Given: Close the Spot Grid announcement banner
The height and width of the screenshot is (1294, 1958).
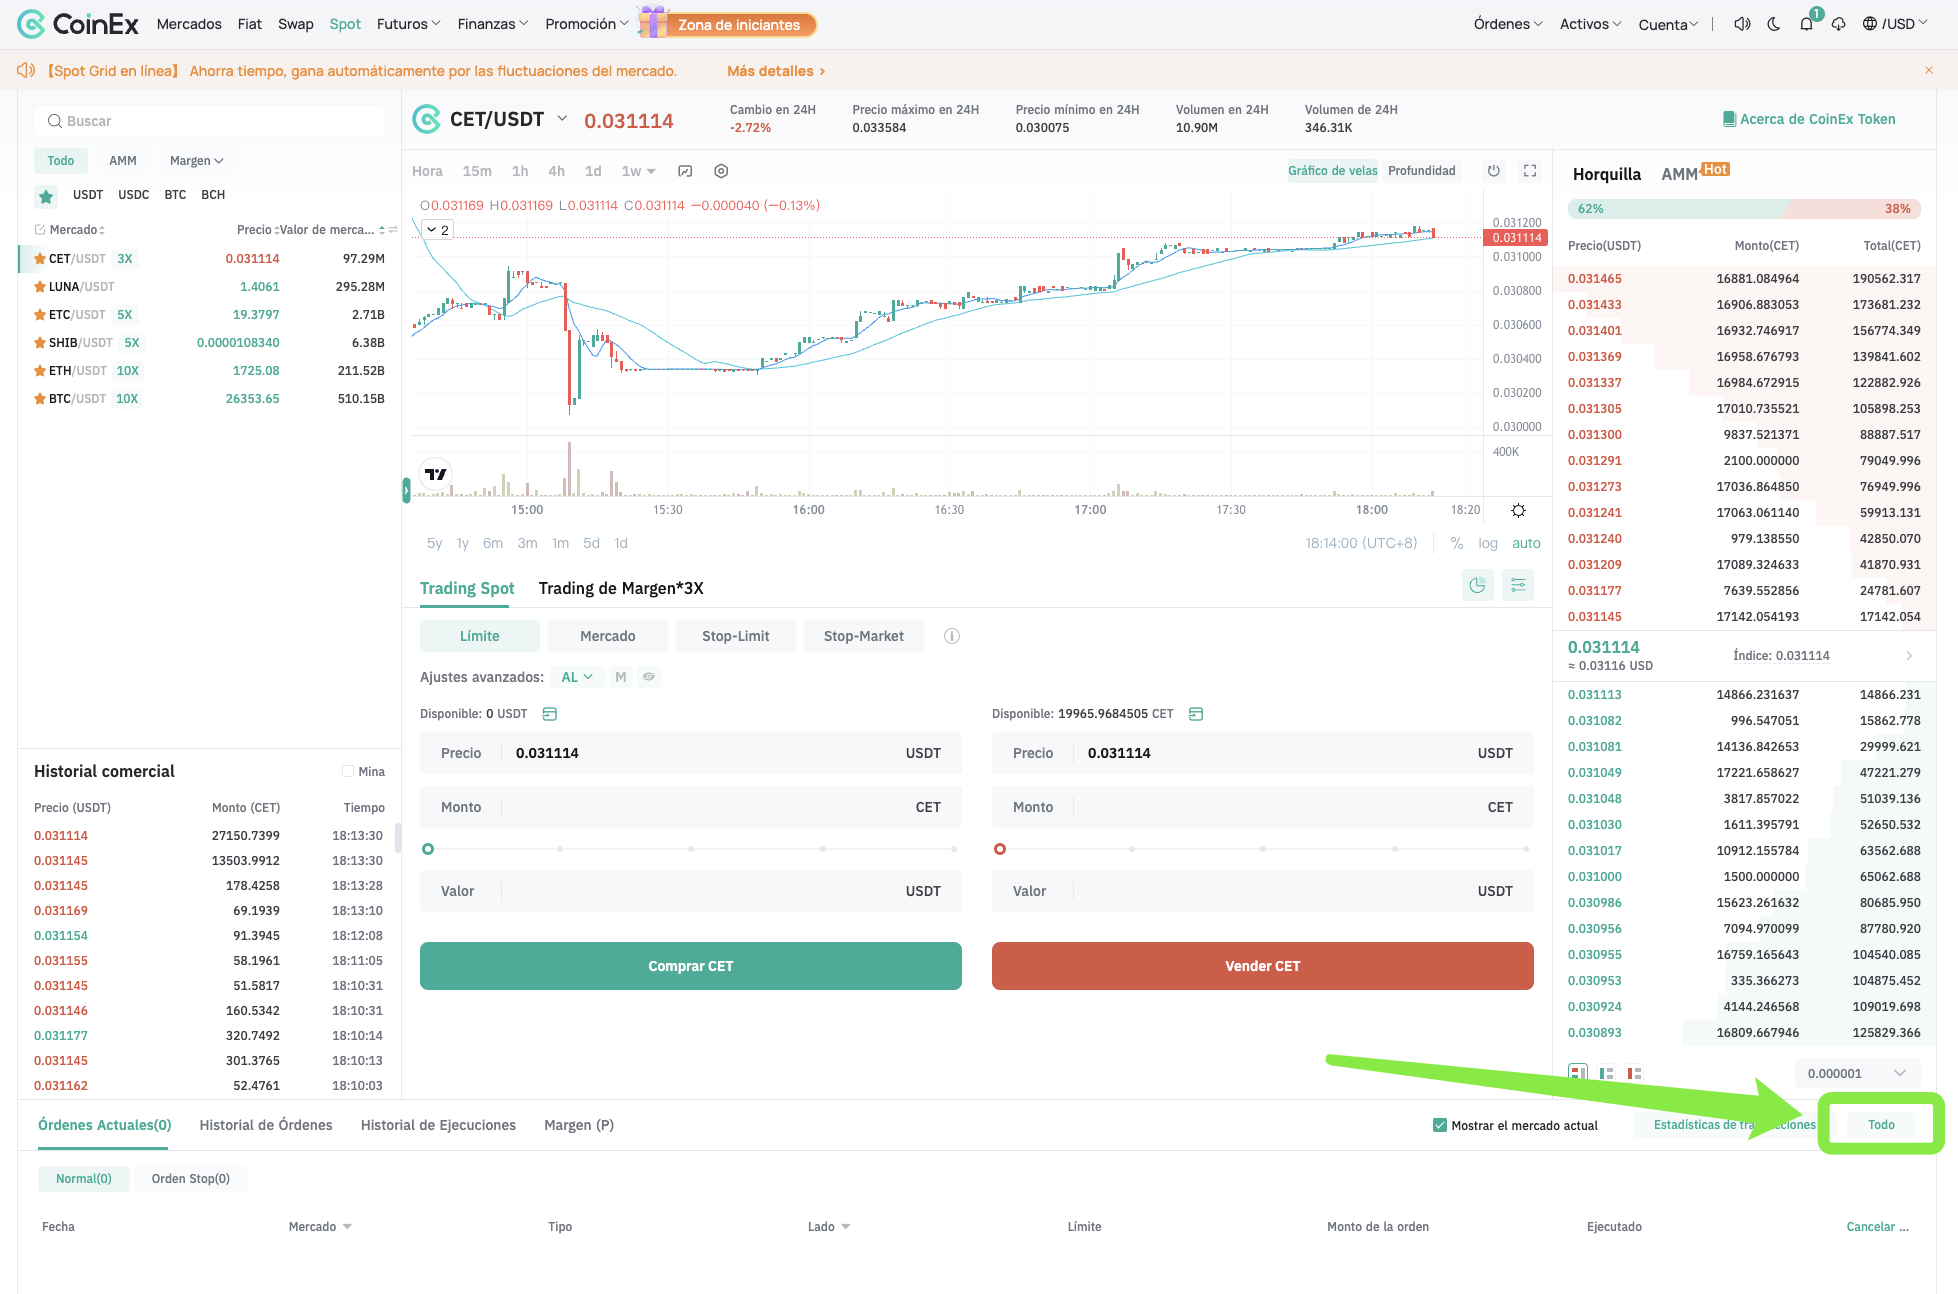Looking at the screenshot, I should [1929, 70].
